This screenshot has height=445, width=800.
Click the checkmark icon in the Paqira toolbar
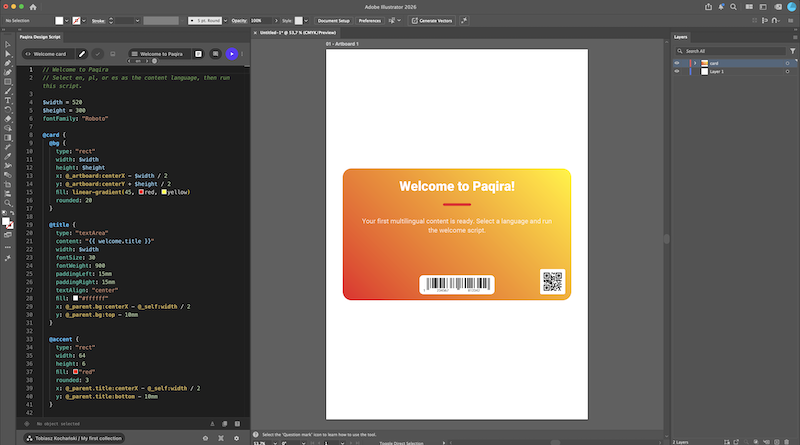tap(98, 54)
